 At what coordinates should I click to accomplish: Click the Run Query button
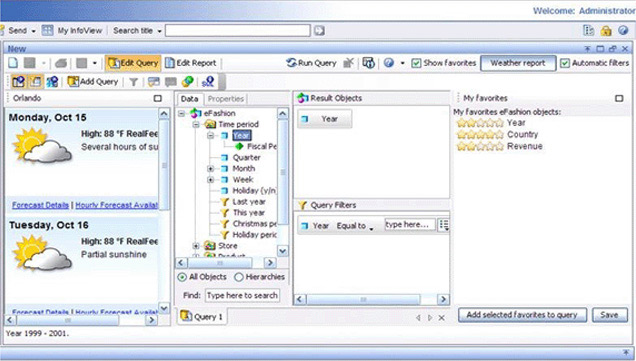311,63
